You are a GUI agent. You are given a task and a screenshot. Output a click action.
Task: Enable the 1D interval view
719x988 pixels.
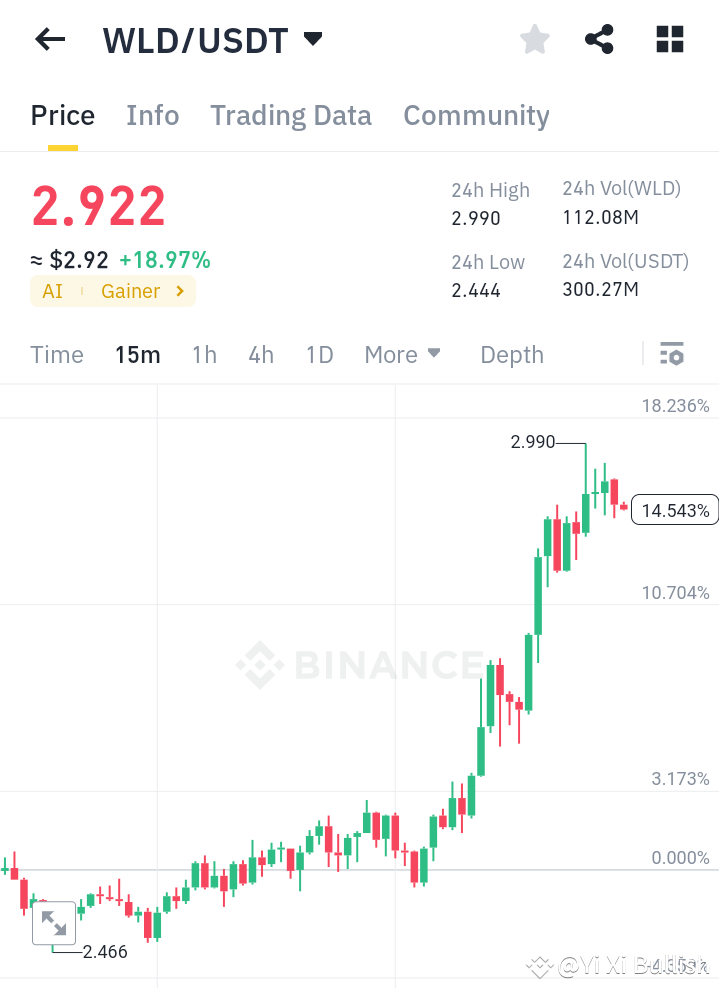(319, 354)
